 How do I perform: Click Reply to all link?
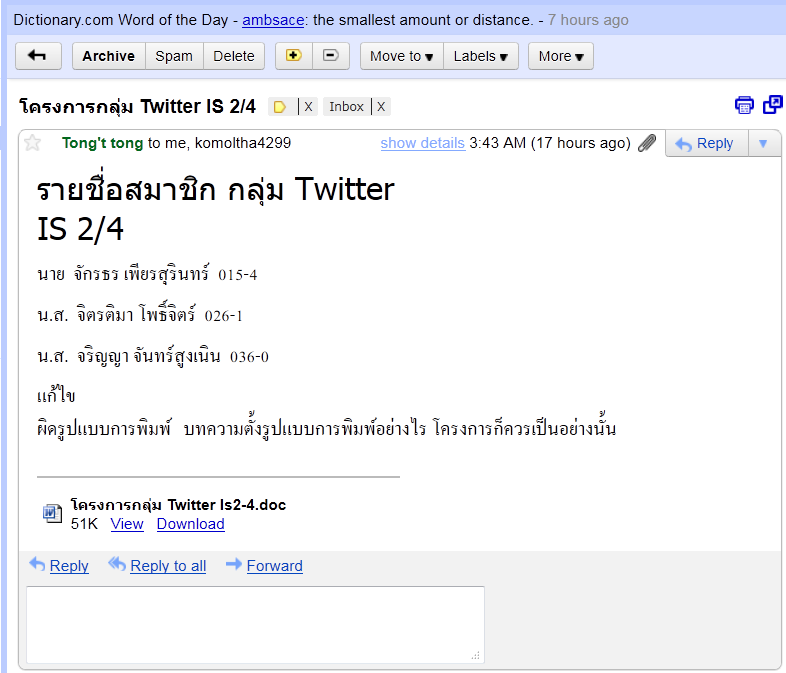pos(168,566)
